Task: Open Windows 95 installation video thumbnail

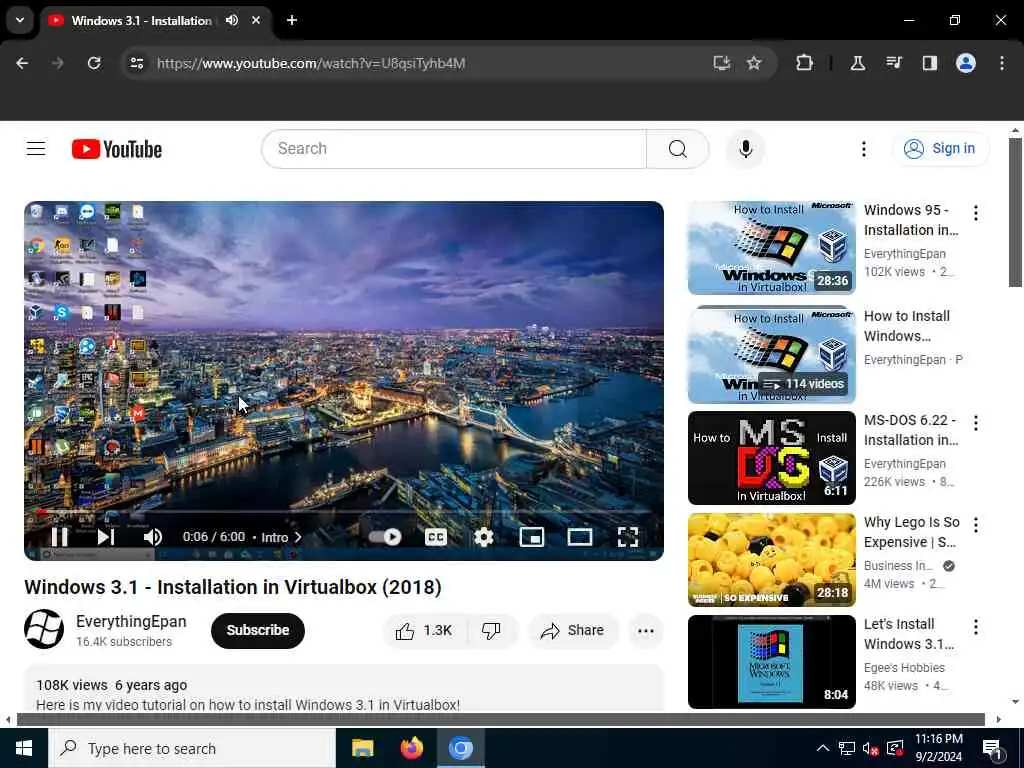Action: [x=771, y=248]
